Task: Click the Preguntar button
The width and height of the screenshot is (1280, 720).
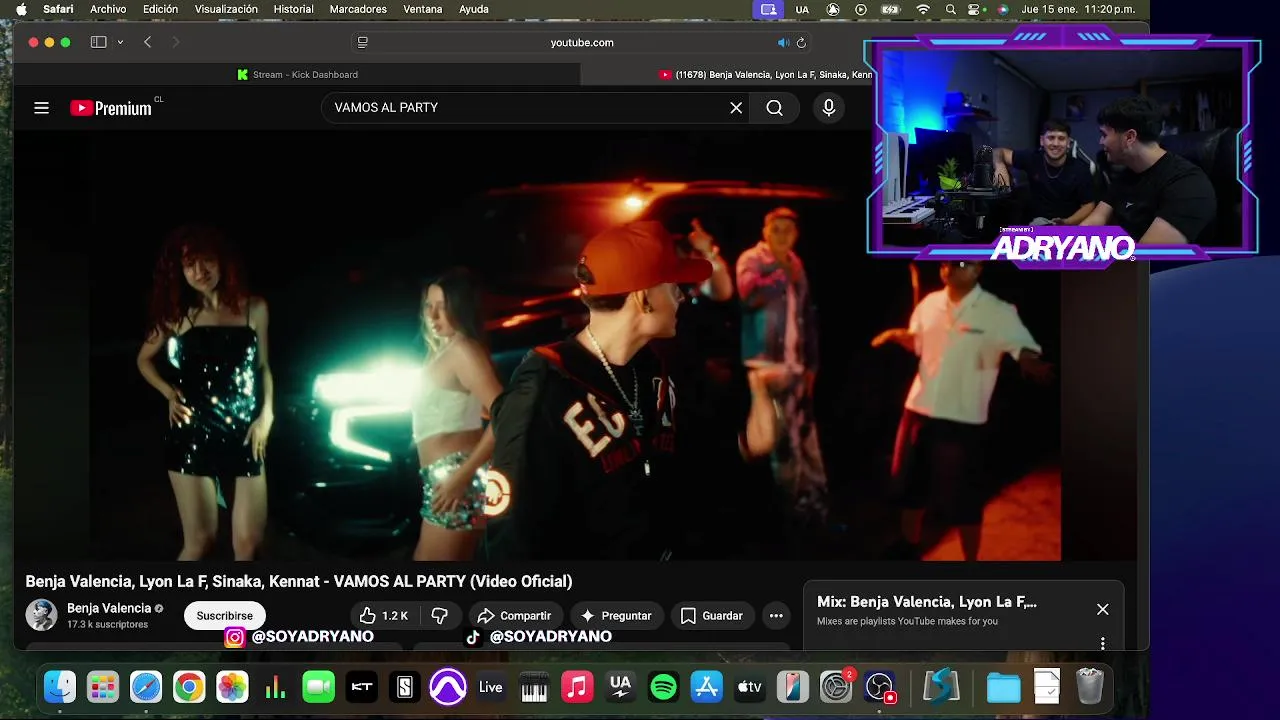Action: [616, 616]
